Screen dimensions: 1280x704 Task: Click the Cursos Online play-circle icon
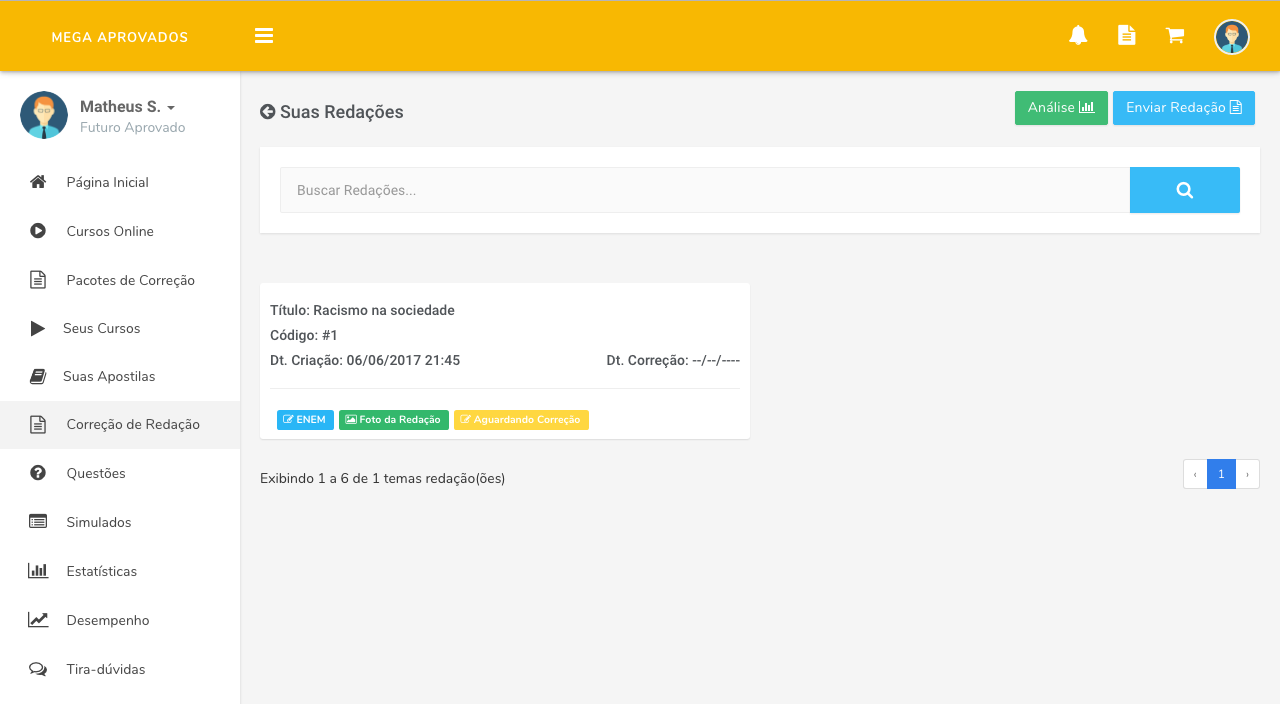(38, 231)
